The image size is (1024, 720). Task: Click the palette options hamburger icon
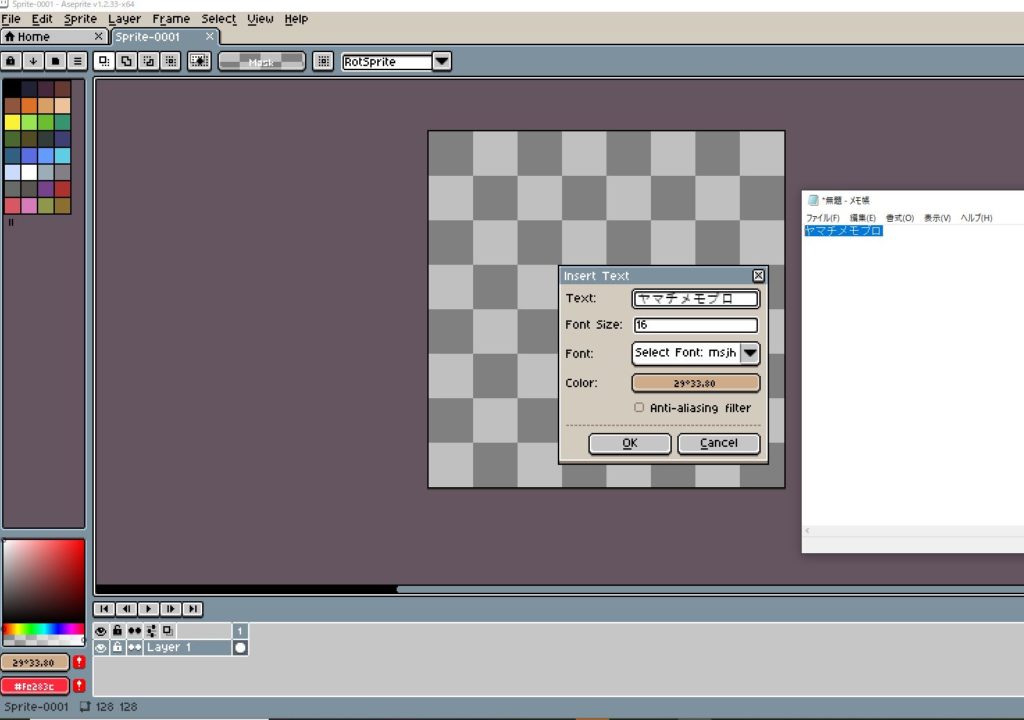click(x=77, y=61)
